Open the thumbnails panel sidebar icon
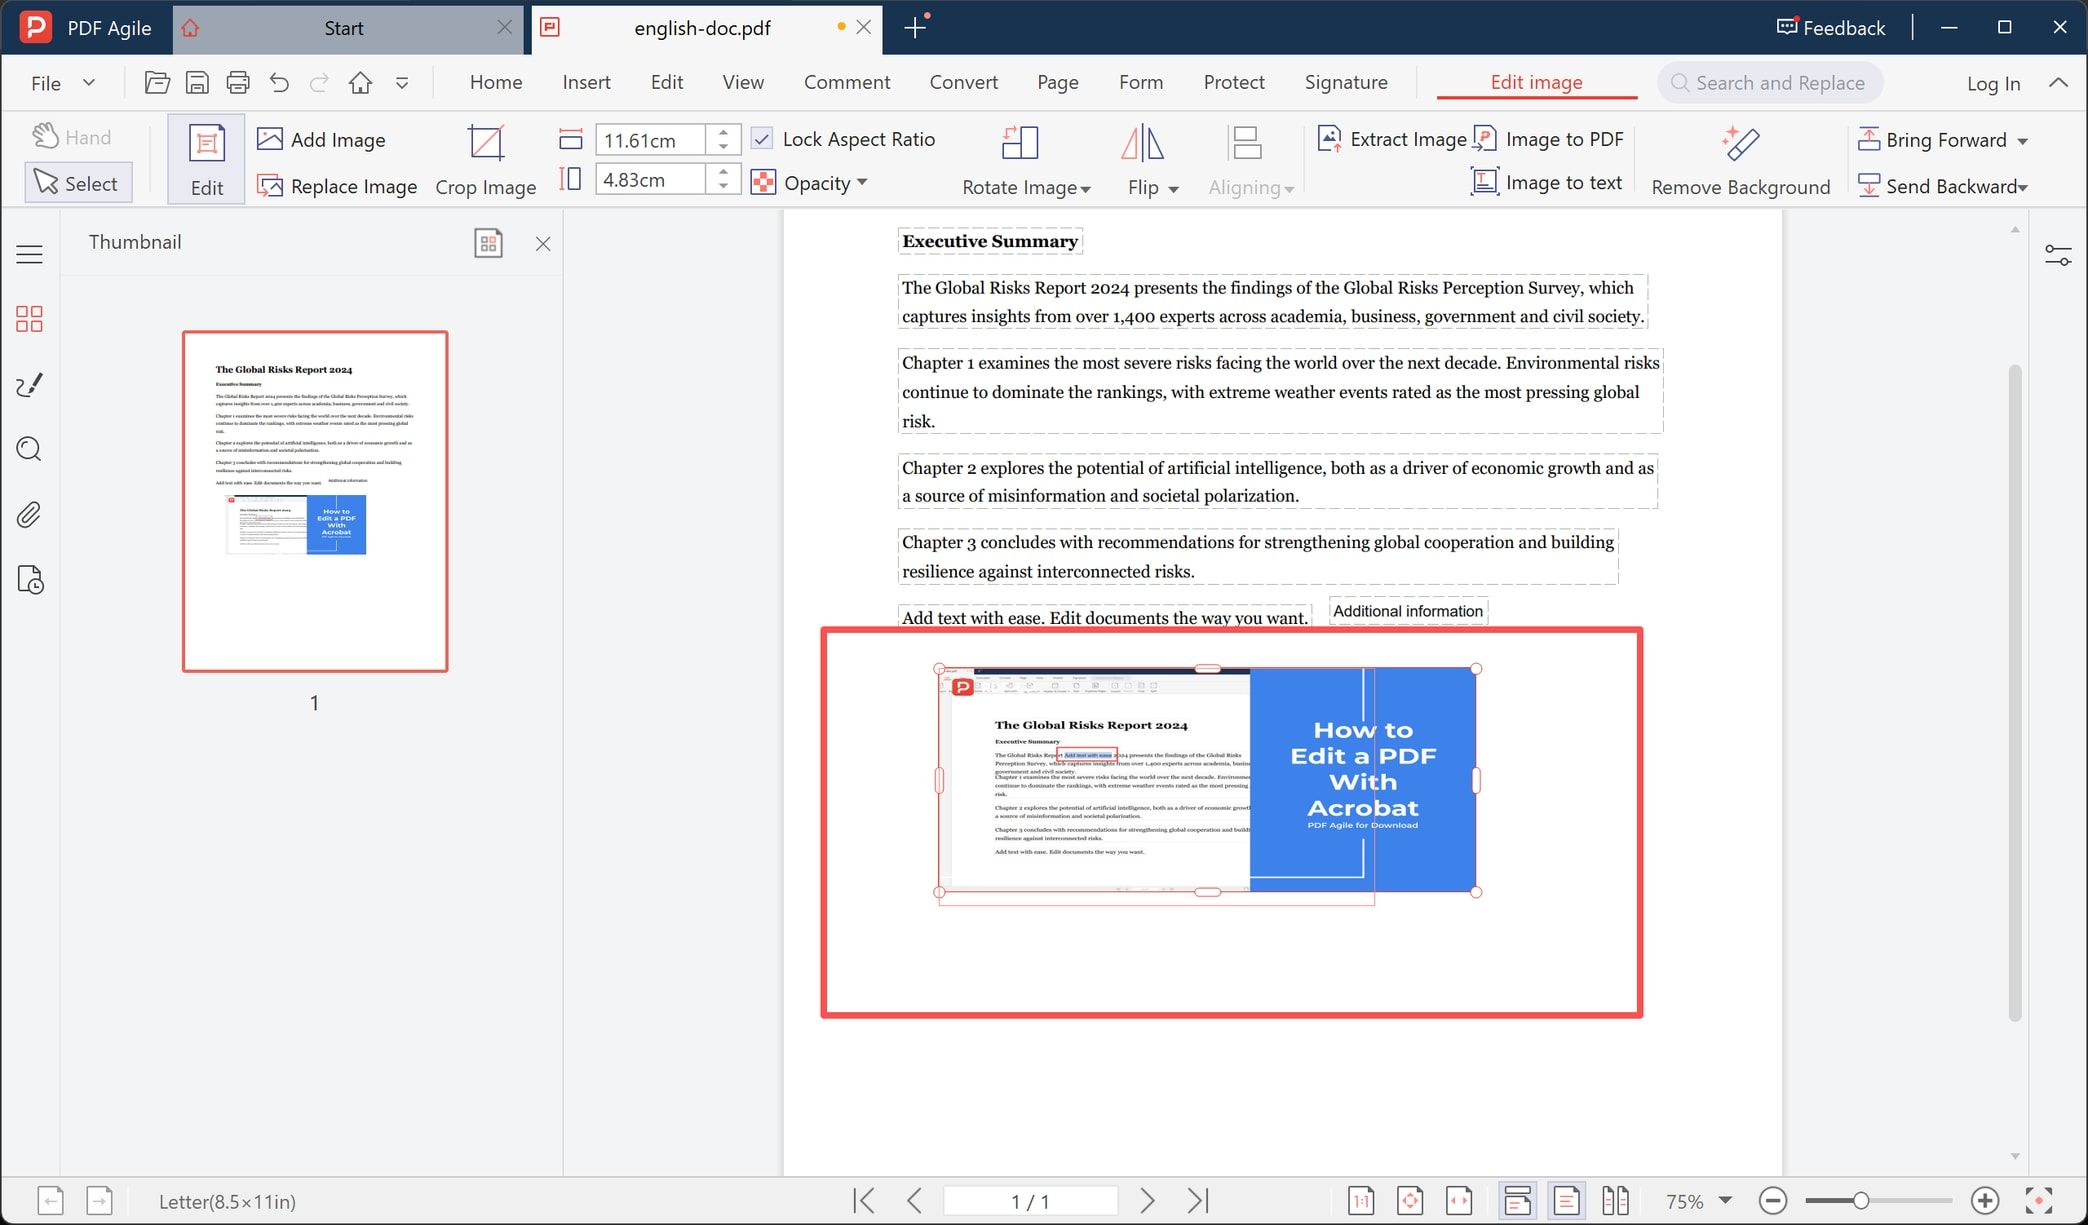2088x1225 pixels. pos(29,319)
